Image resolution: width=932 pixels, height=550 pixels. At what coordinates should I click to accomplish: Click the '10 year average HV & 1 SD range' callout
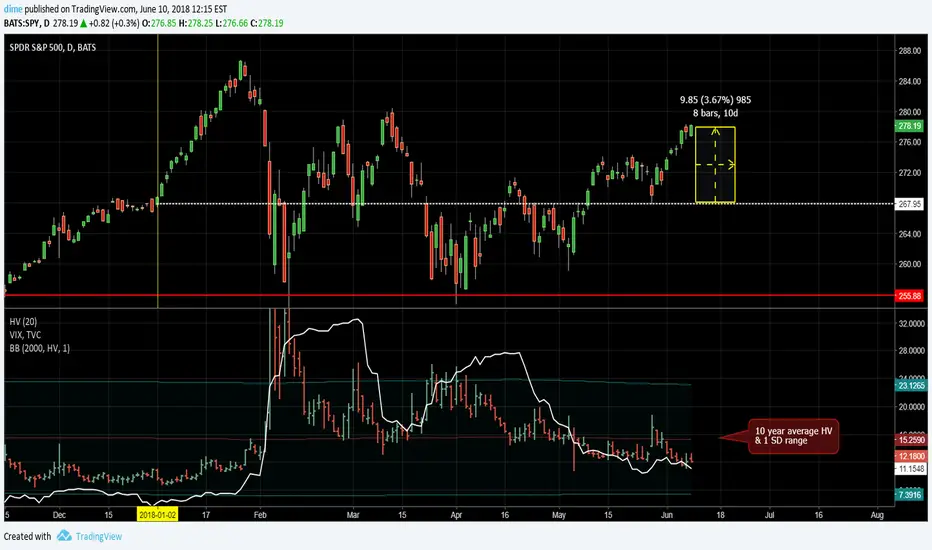tap(793, 436)
